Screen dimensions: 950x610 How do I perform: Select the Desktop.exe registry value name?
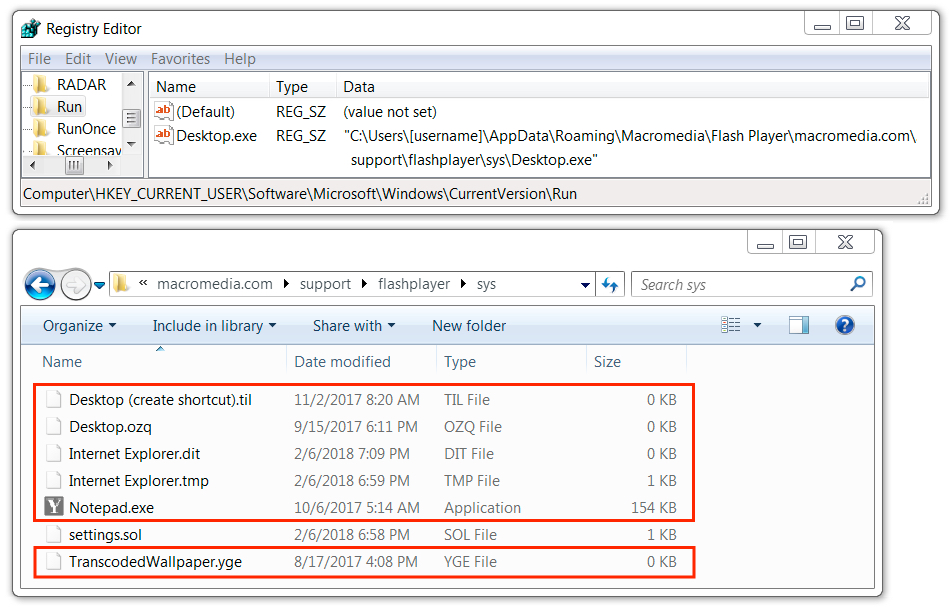(216, 136)
